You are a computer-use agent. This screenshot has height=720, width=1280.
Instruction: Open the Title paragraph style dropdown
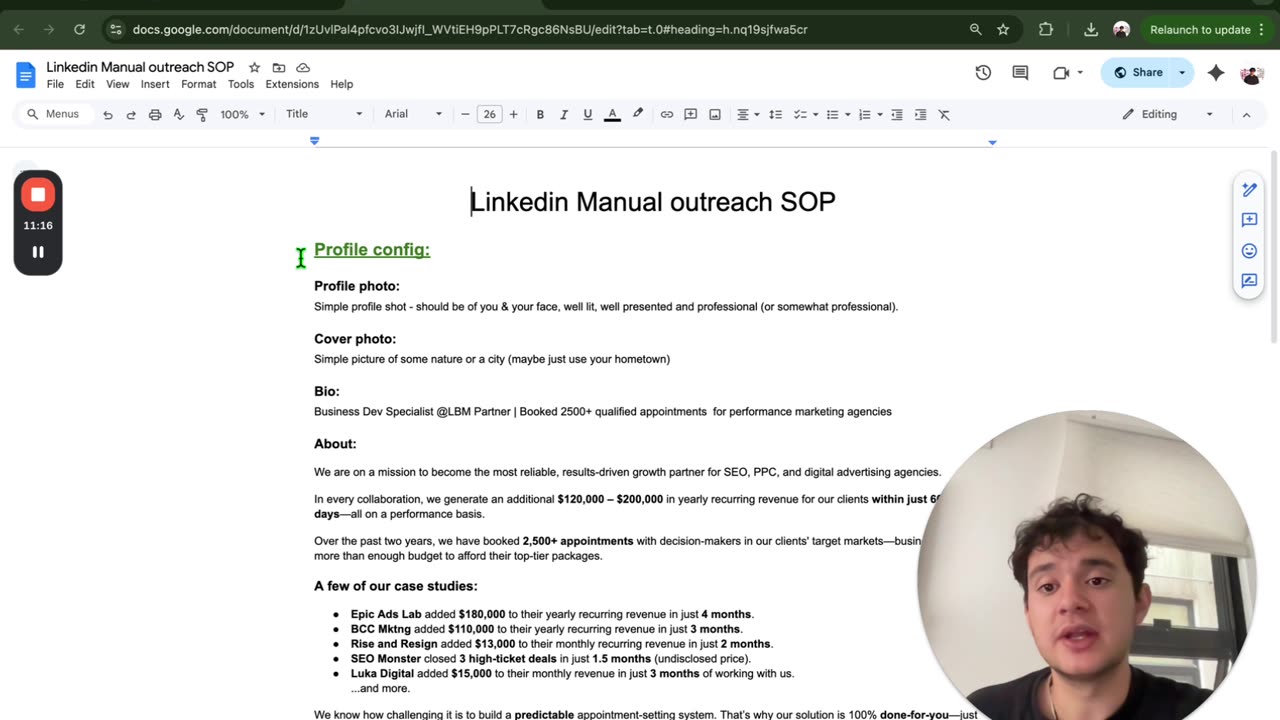point(323,114)
